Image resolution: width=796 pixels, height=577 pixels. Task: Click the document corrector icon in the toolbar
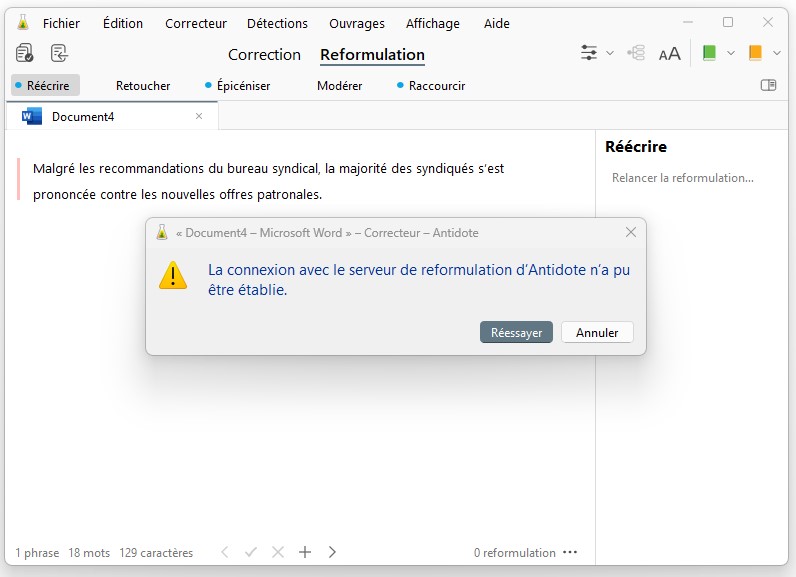24,53
